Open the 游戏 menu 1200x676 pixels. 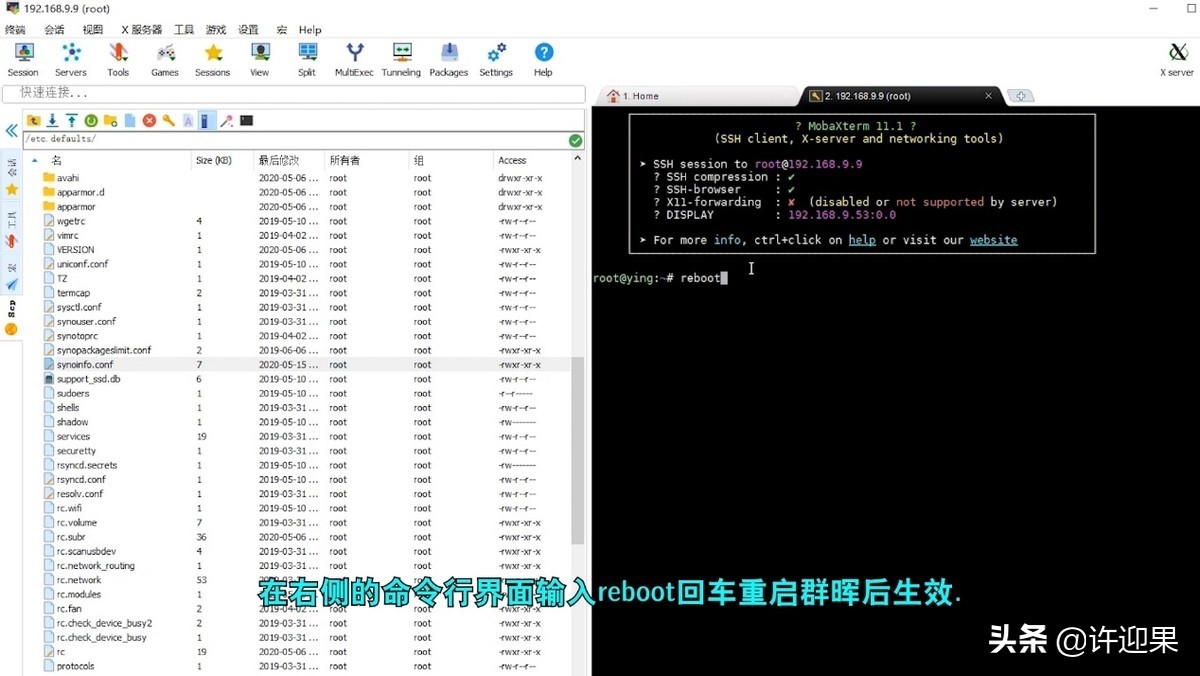(x=216, y=30)
